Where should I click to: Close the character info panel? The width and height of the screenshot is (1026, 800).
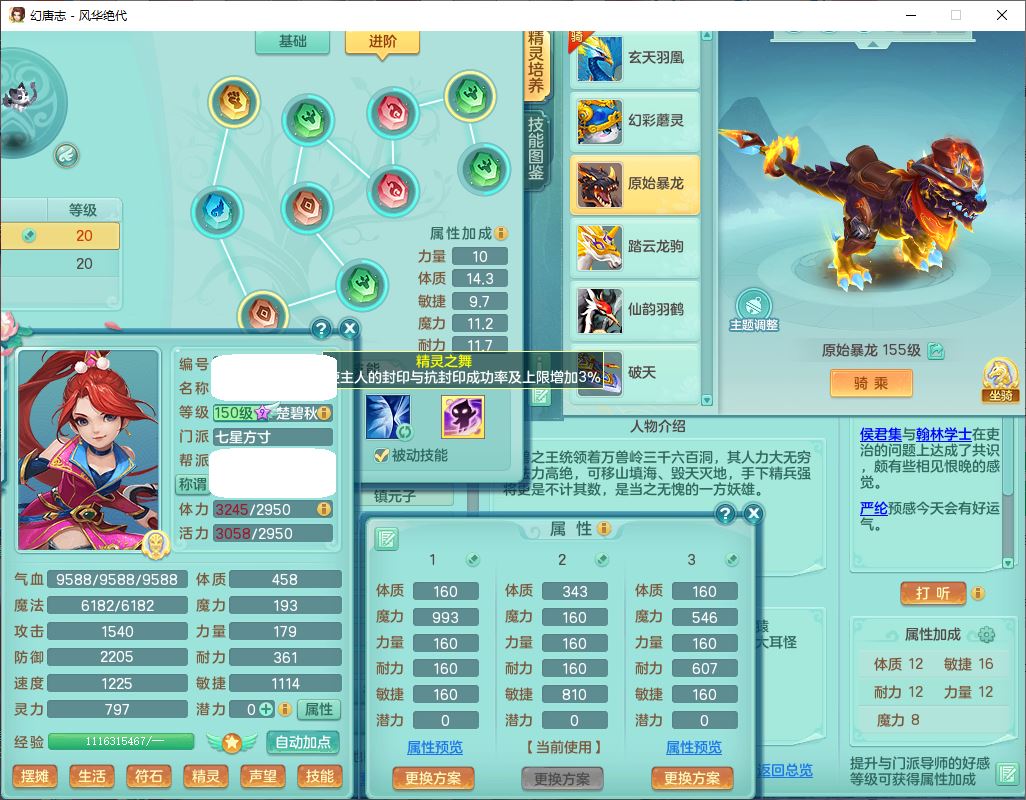click(348, 328)
